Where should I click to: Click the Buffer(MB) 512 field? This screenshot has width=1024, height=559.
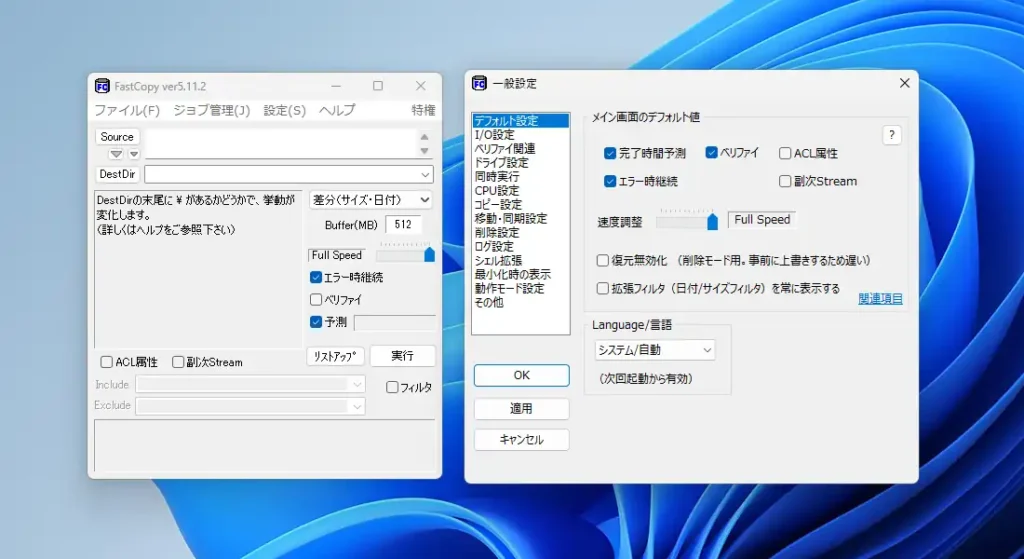point(404,225)
